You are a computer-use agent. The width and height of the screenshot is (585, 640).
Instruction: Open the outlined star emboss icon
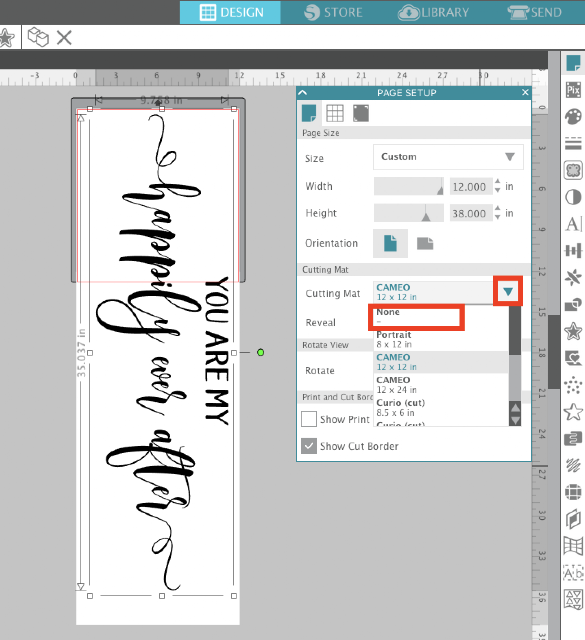573,411
